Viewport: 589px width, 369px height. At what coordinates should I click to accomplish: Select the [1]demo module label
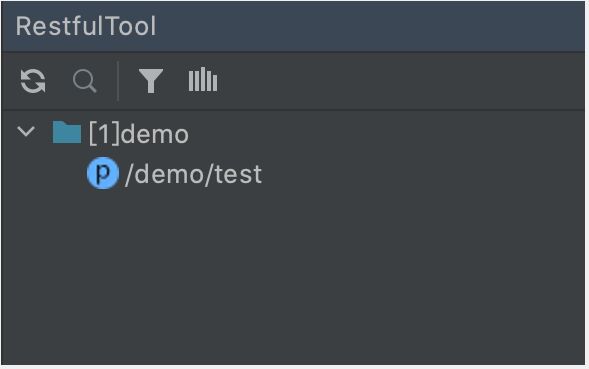click(x=139, y=133)
